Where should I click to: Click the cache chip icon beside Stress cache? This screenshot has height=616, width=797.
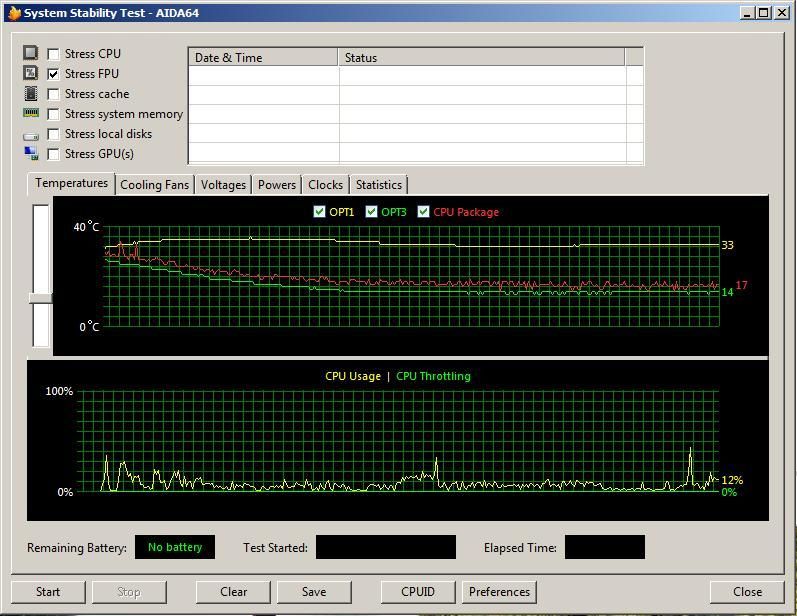[x=30, y=93]
